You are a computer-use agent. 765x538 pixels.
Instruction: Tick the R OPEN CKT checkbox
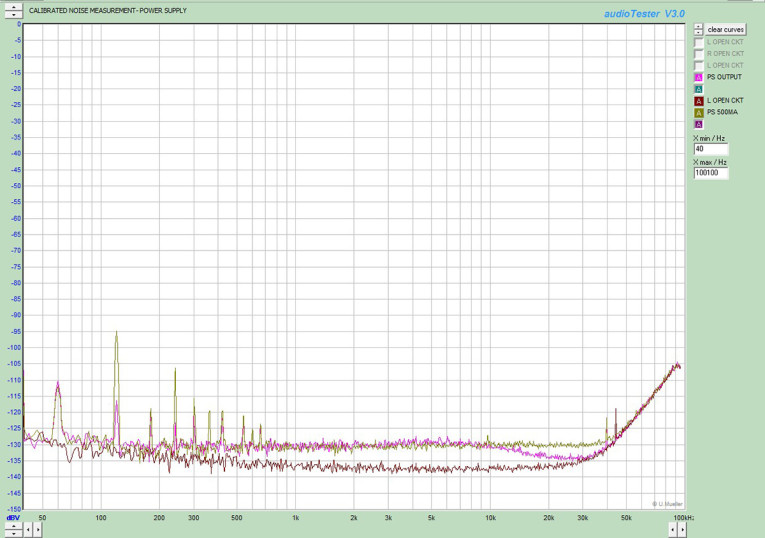coord(699,54)
